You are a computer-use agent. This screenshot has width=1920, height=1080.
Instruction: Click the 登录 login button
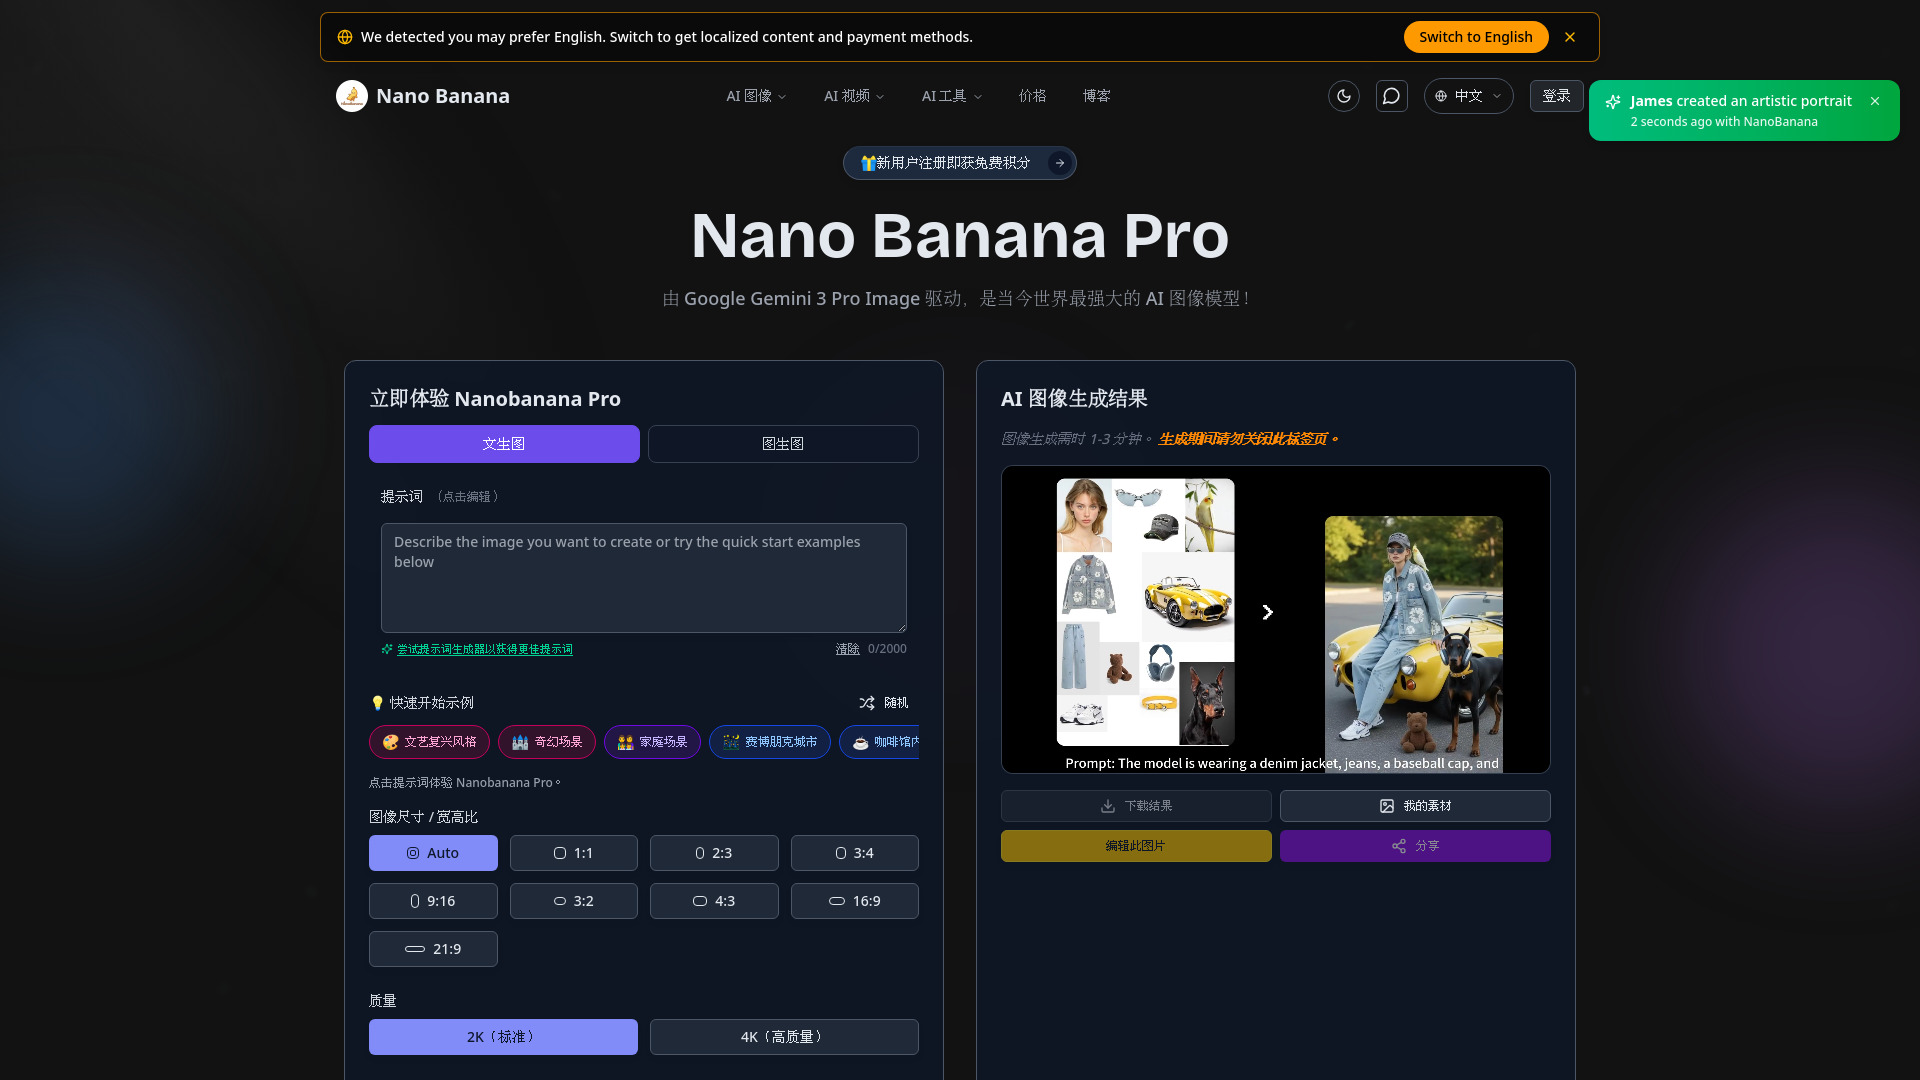pos(1556,96)
